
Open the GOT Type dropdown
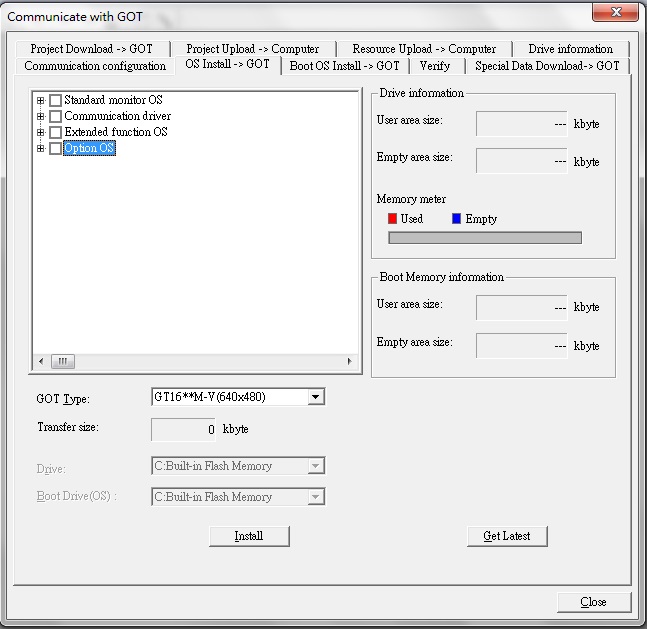tap(316, 397)
